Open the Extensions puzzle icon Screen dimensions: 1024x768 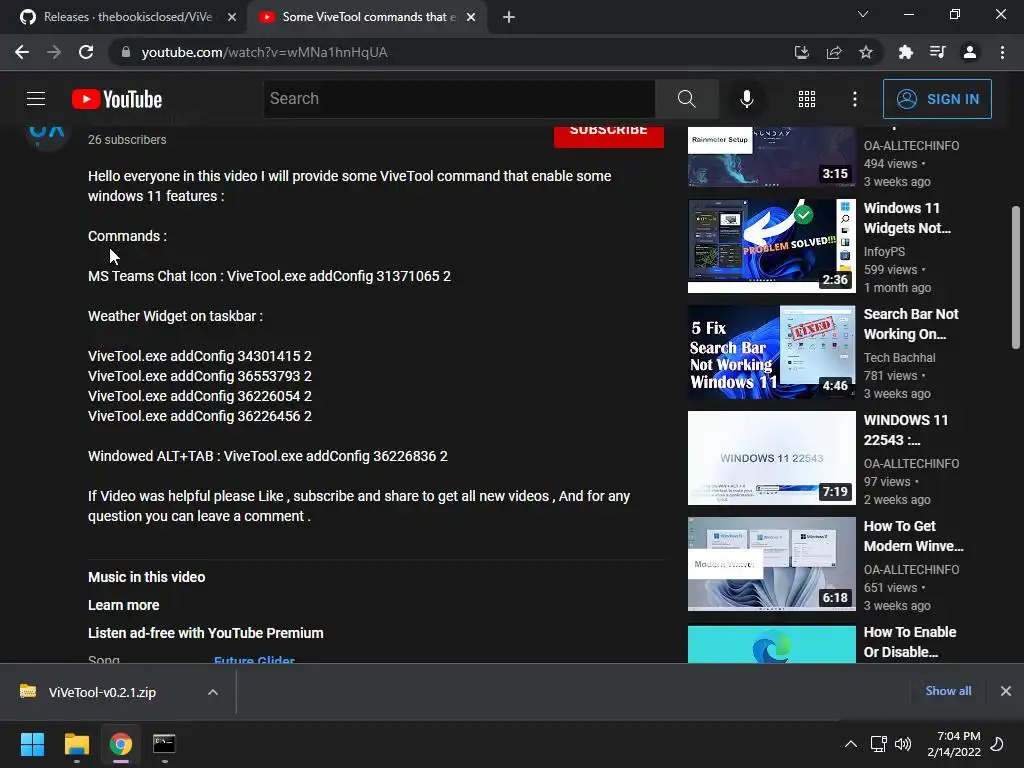(905, 52)
